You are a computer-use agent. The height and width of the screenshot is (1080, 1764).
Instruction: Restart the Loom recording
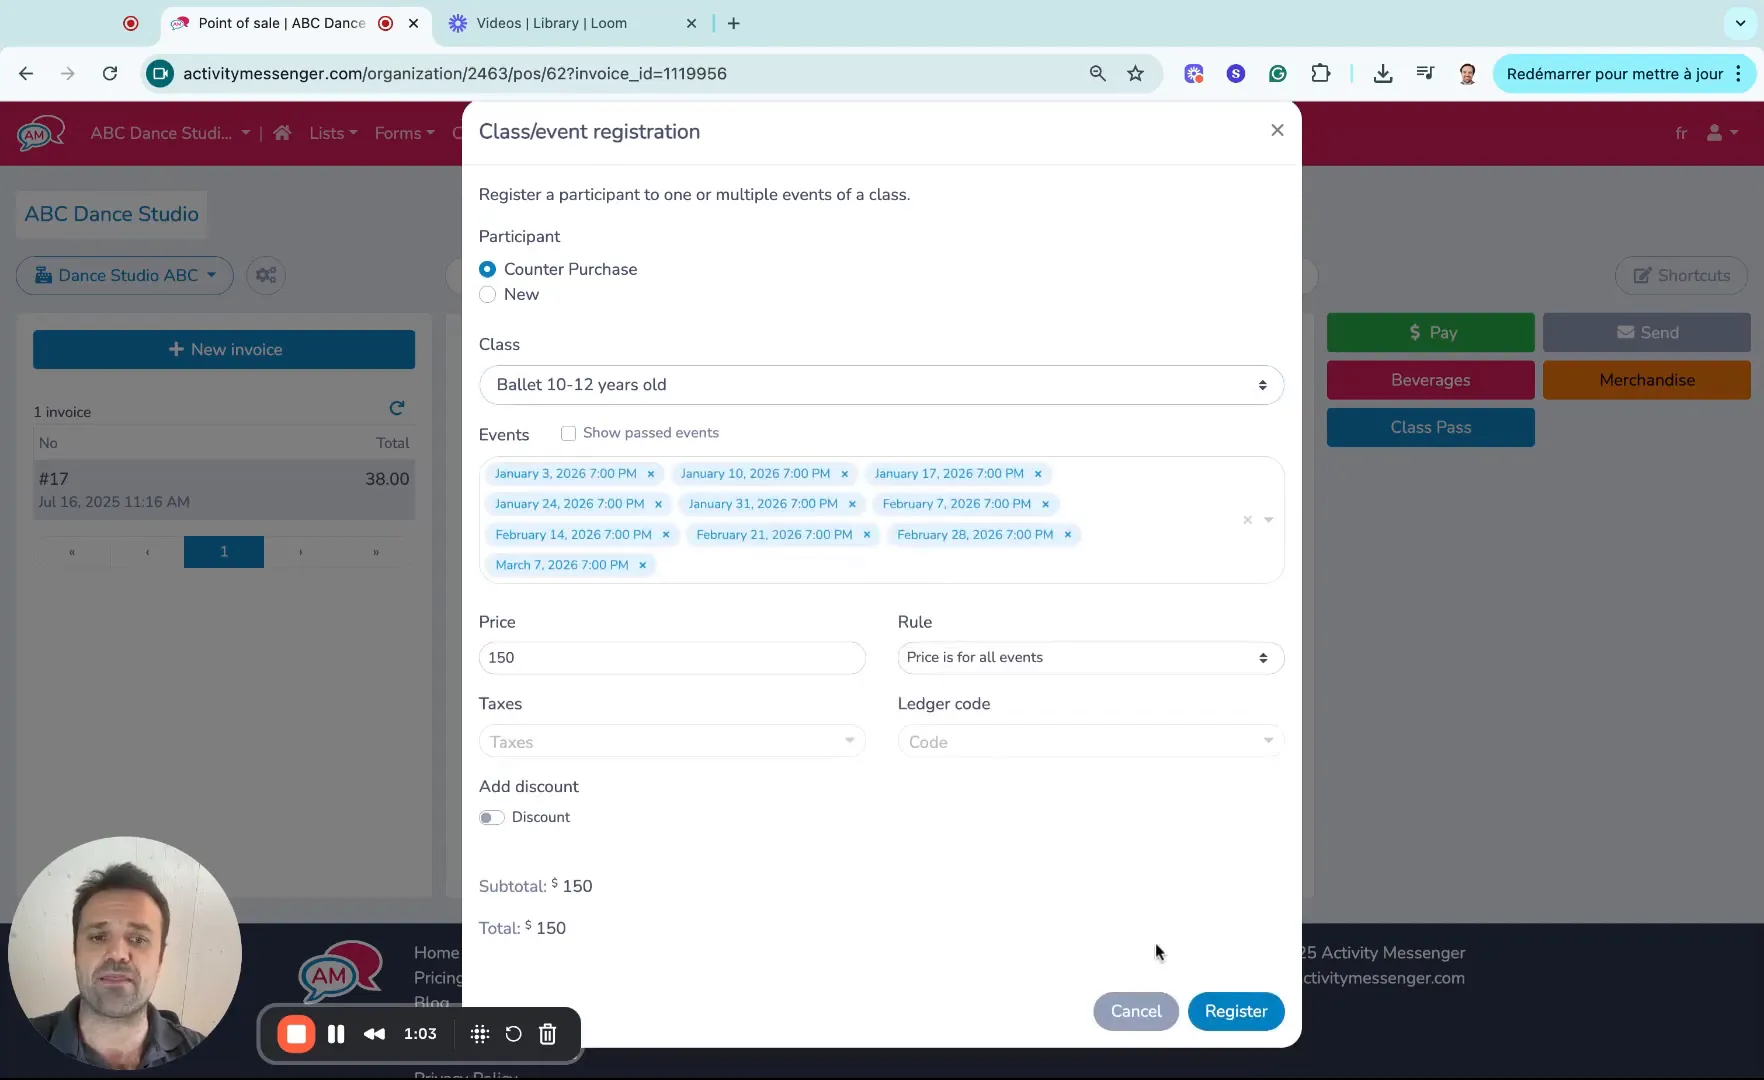pos(513,1034)
